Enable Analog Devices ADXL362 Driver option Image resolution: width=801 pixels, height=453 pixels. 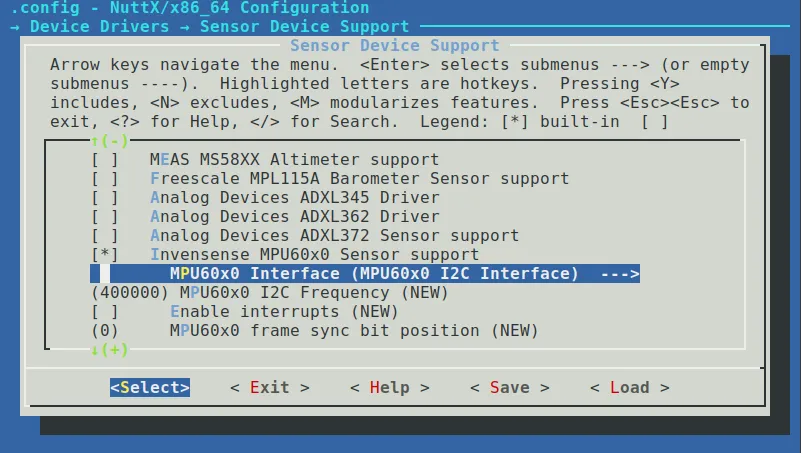tap(105, 217)
